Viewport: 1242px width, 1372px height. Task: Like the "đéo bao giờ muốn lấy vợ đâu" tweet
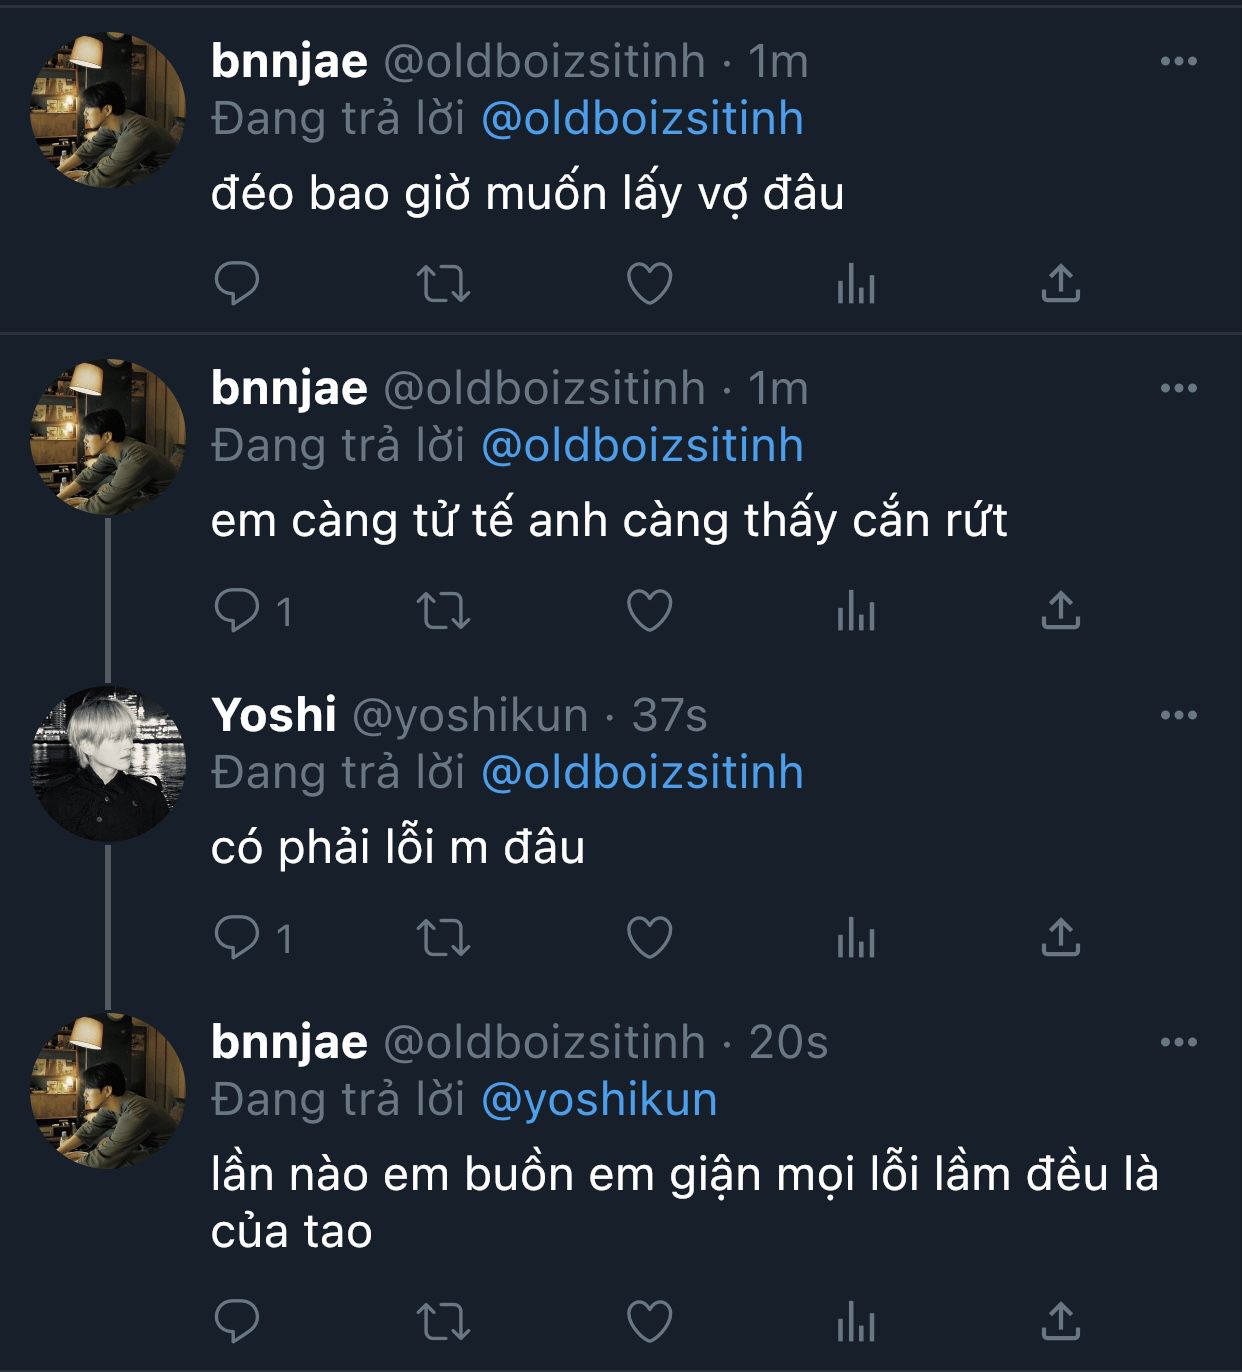(x=649, y=283)
